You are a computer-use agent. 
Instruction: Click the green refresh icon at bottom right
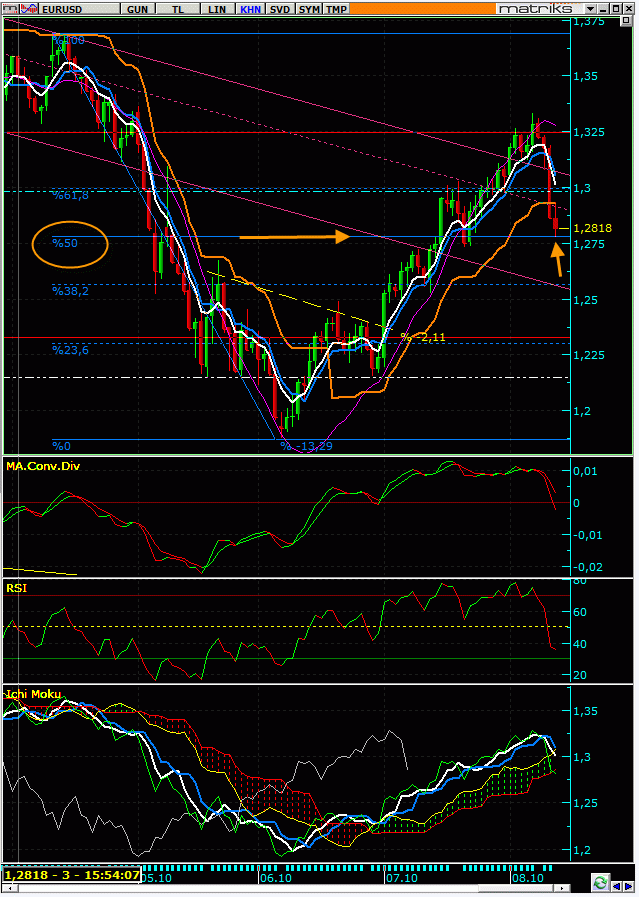click(600, 882)
